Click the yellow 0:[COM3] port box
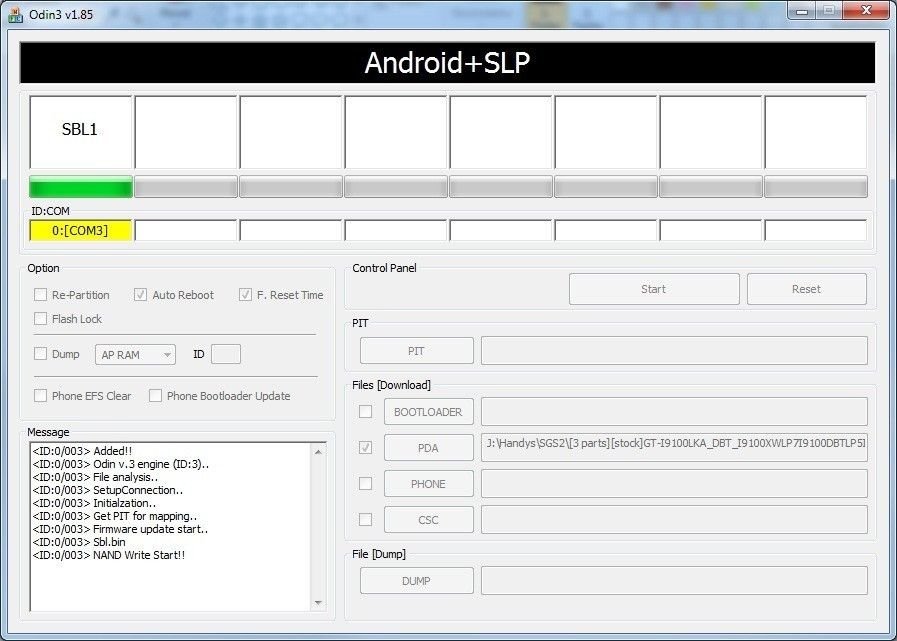This screenshot has height=641, width=897. click(x=81, y=231)
